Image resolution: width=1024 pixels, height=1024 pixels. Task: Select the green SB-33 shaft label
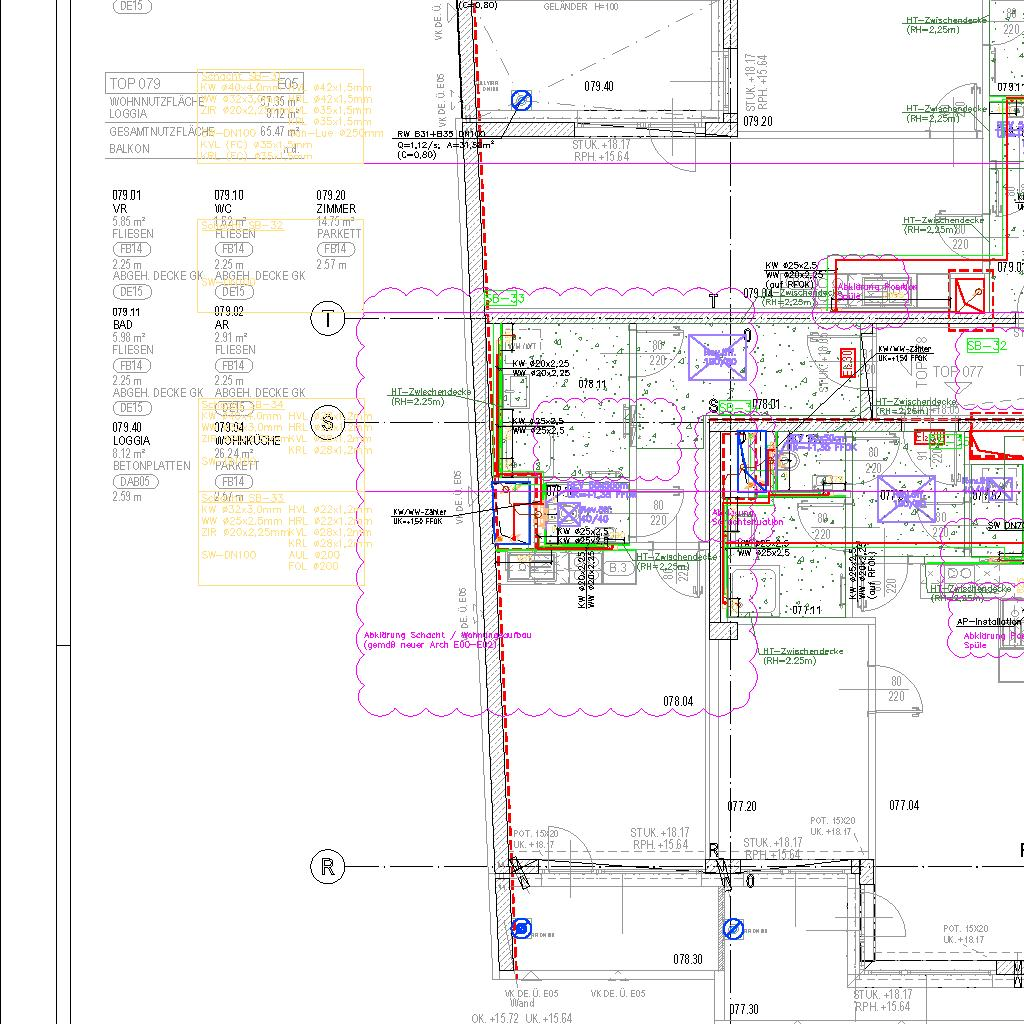pos(505,298)
